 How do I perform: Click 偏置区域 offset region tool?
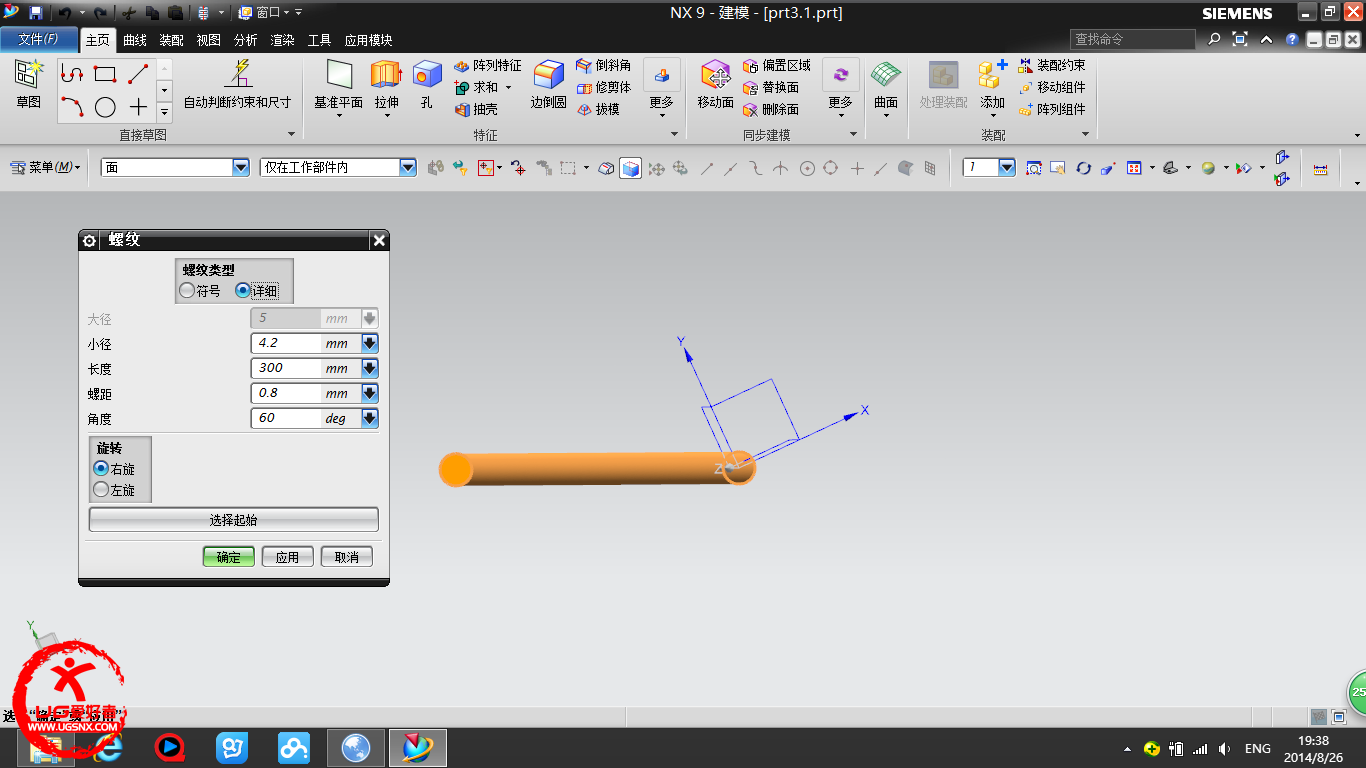coord(777,65)
